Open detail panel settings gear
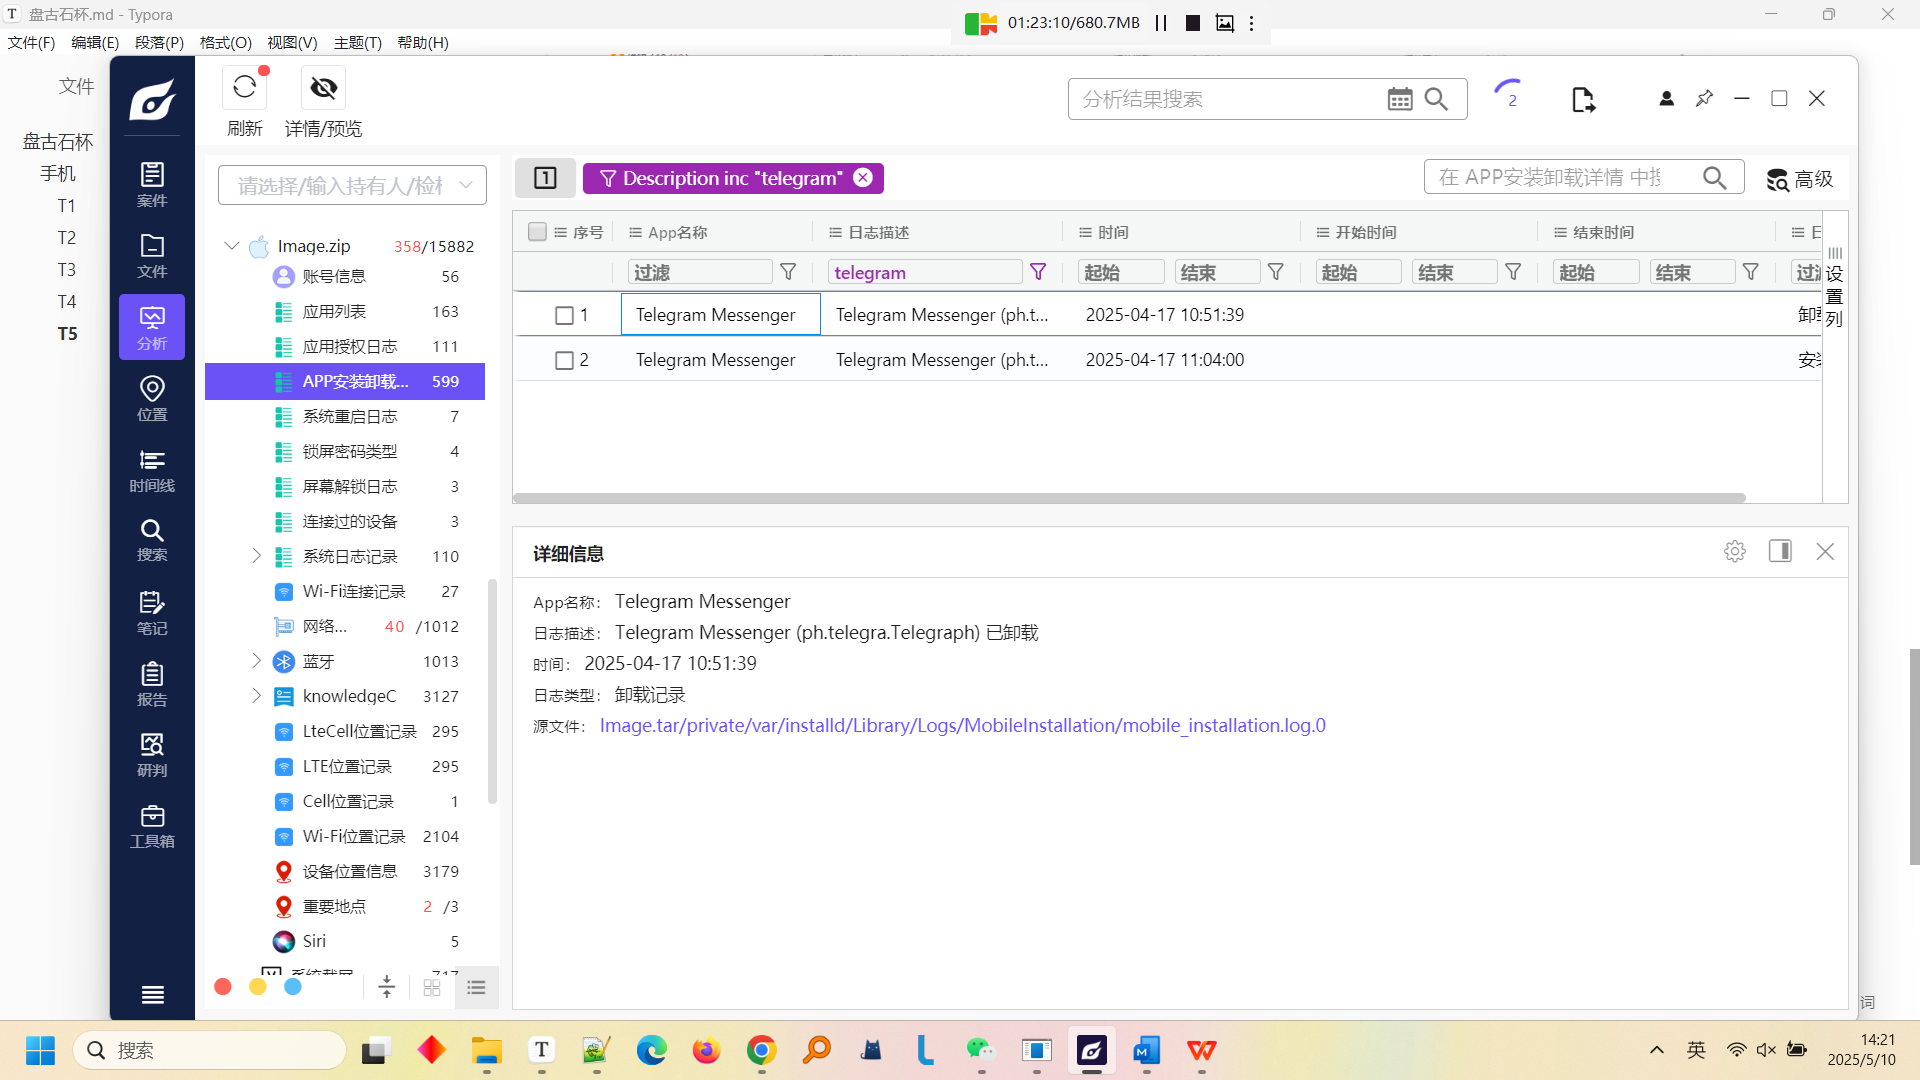1920x1080 pixels. (1735, 551)
